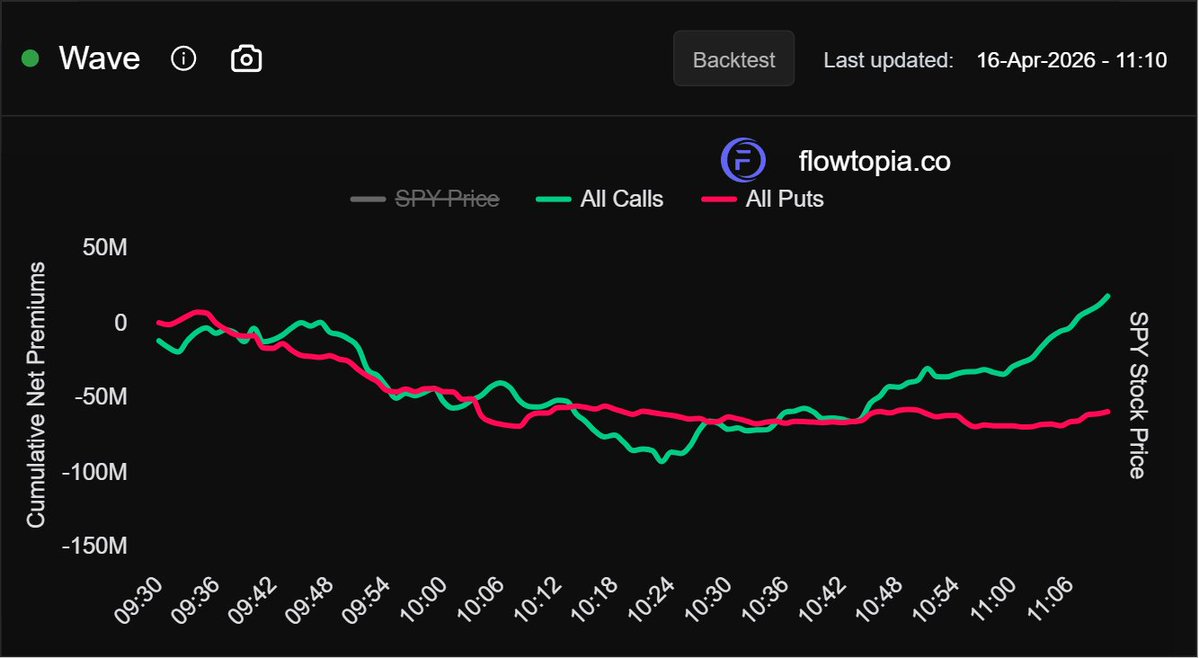Capture chart image via camera icon
Screen dimensions: 1199x658
click(x=246, y=58)
